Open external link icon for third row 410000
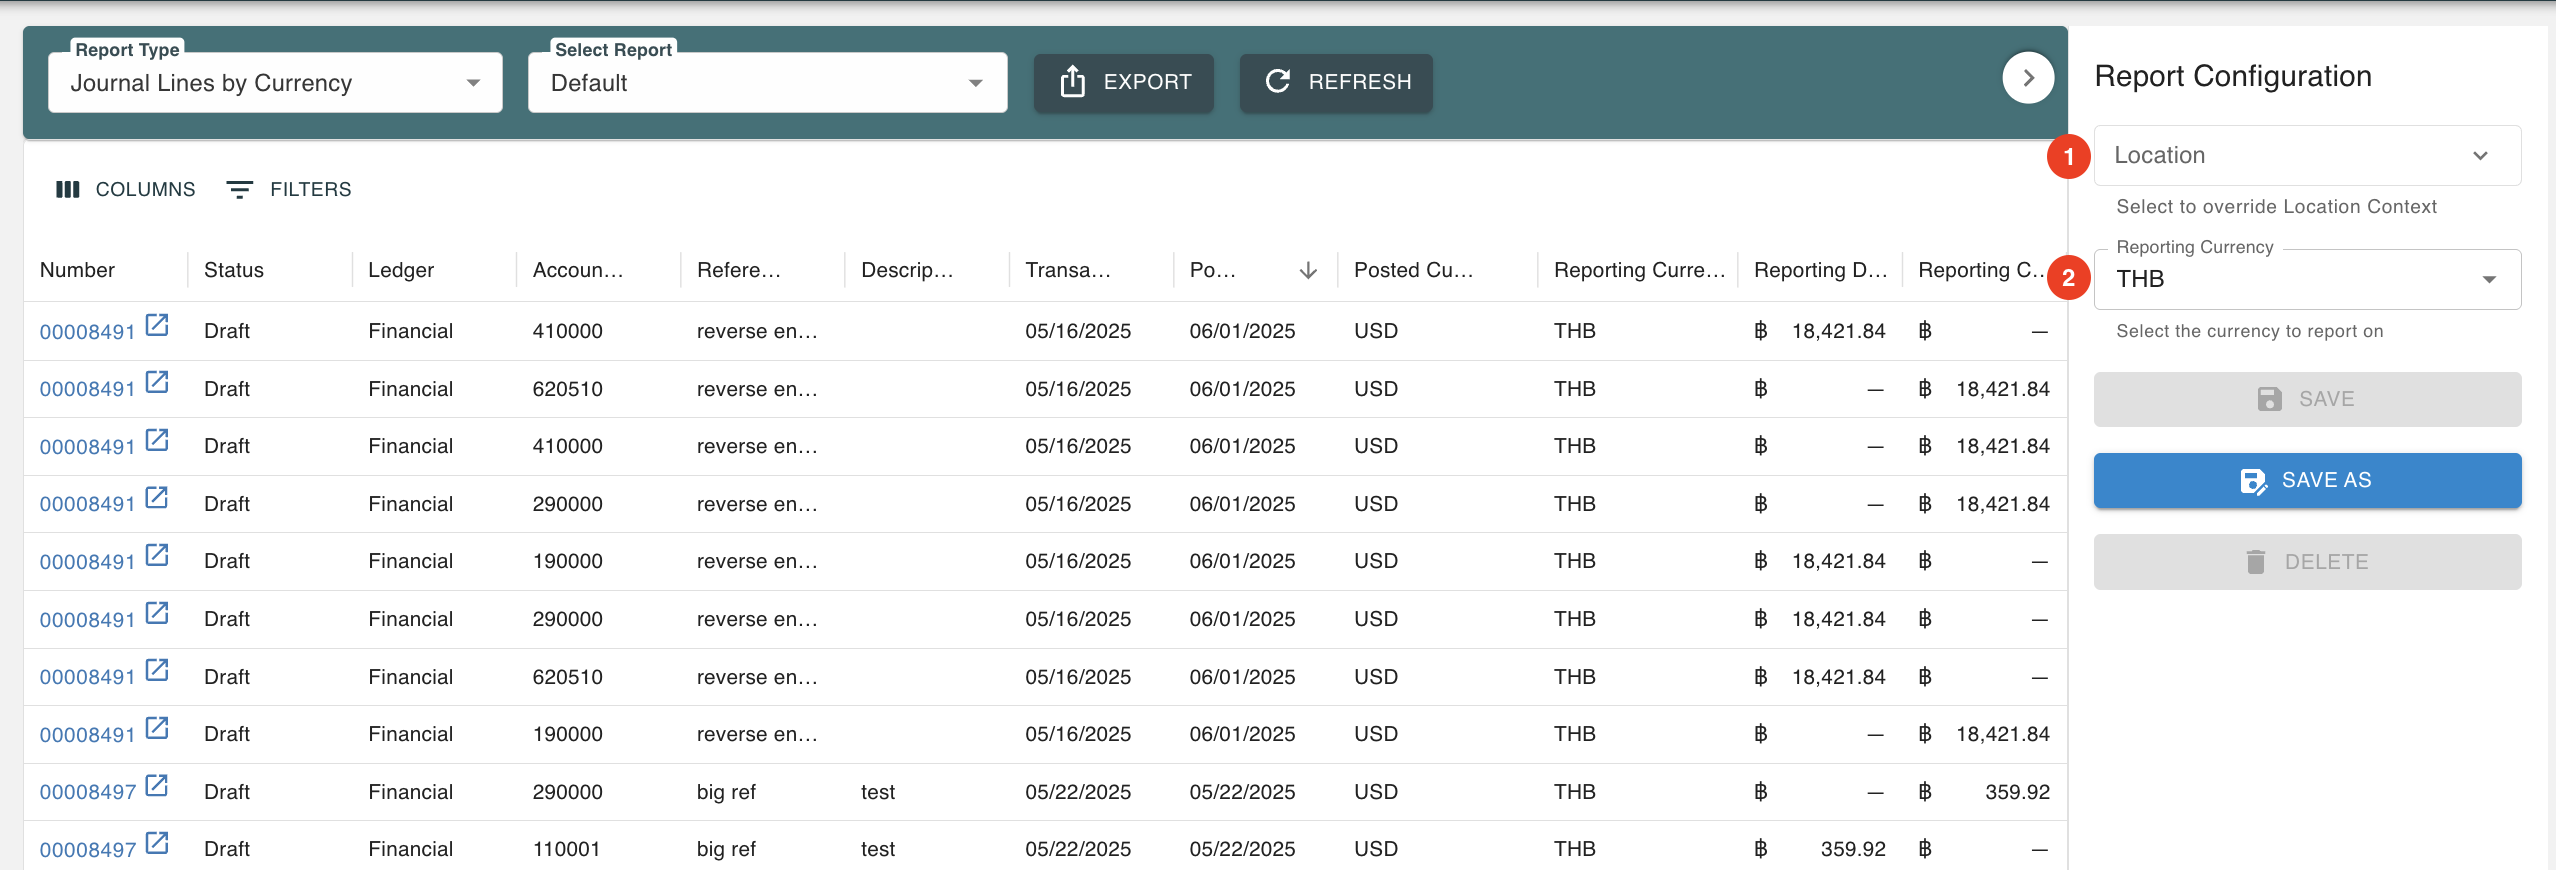Viewport: 2556px width, 870px height. tap(157, 439)
